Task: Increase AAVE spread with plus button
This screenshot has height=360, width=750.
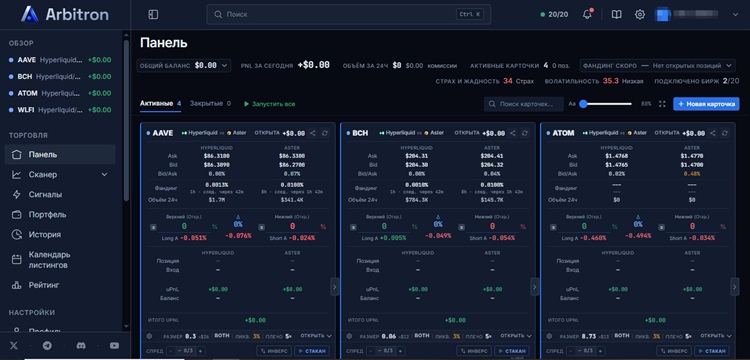Action: pos(200,351)
